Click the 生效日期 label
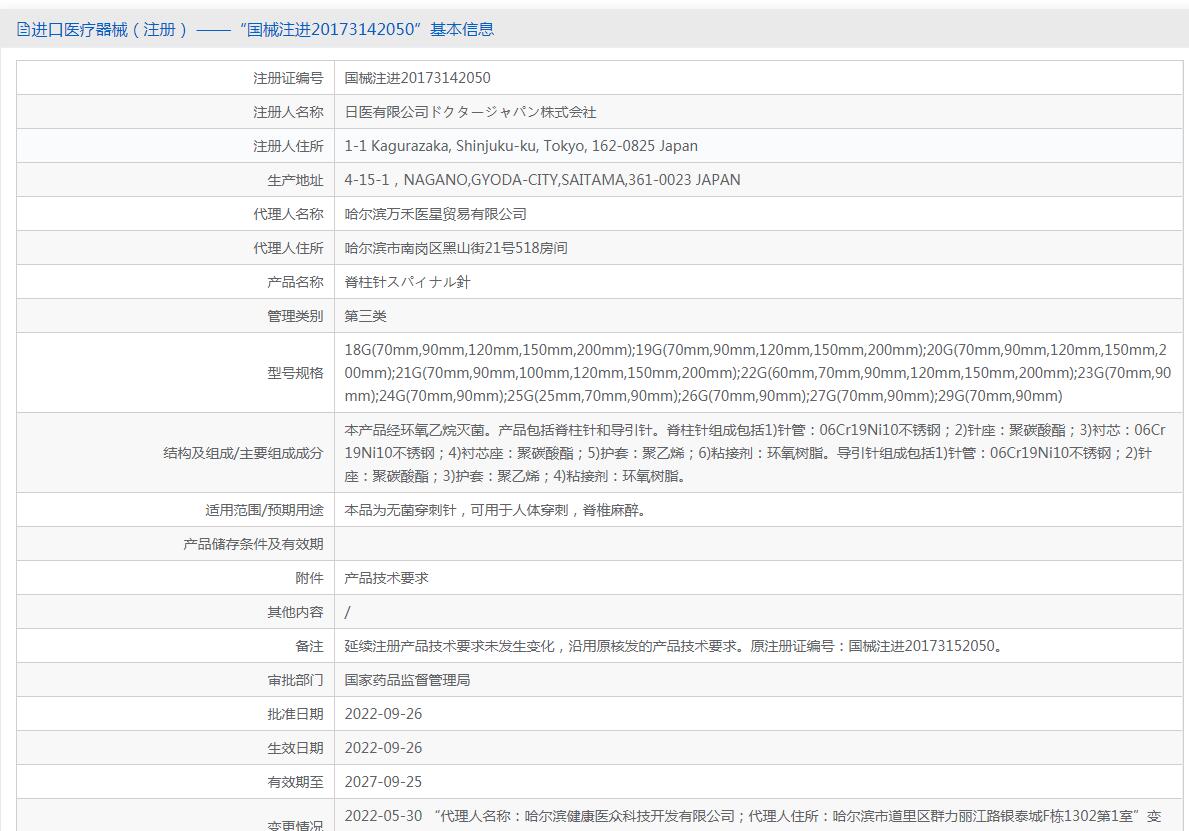The height and width of the screenshot is (831, 1189). [295, 749]
